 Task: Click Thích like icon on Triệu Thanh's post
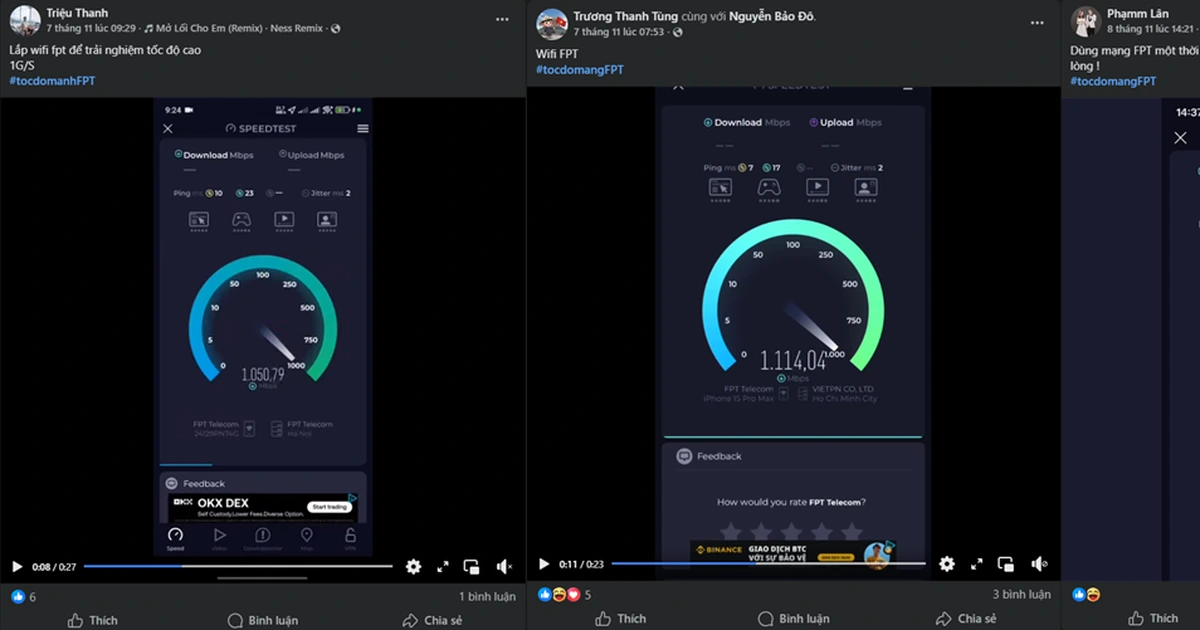pos(76,620)
